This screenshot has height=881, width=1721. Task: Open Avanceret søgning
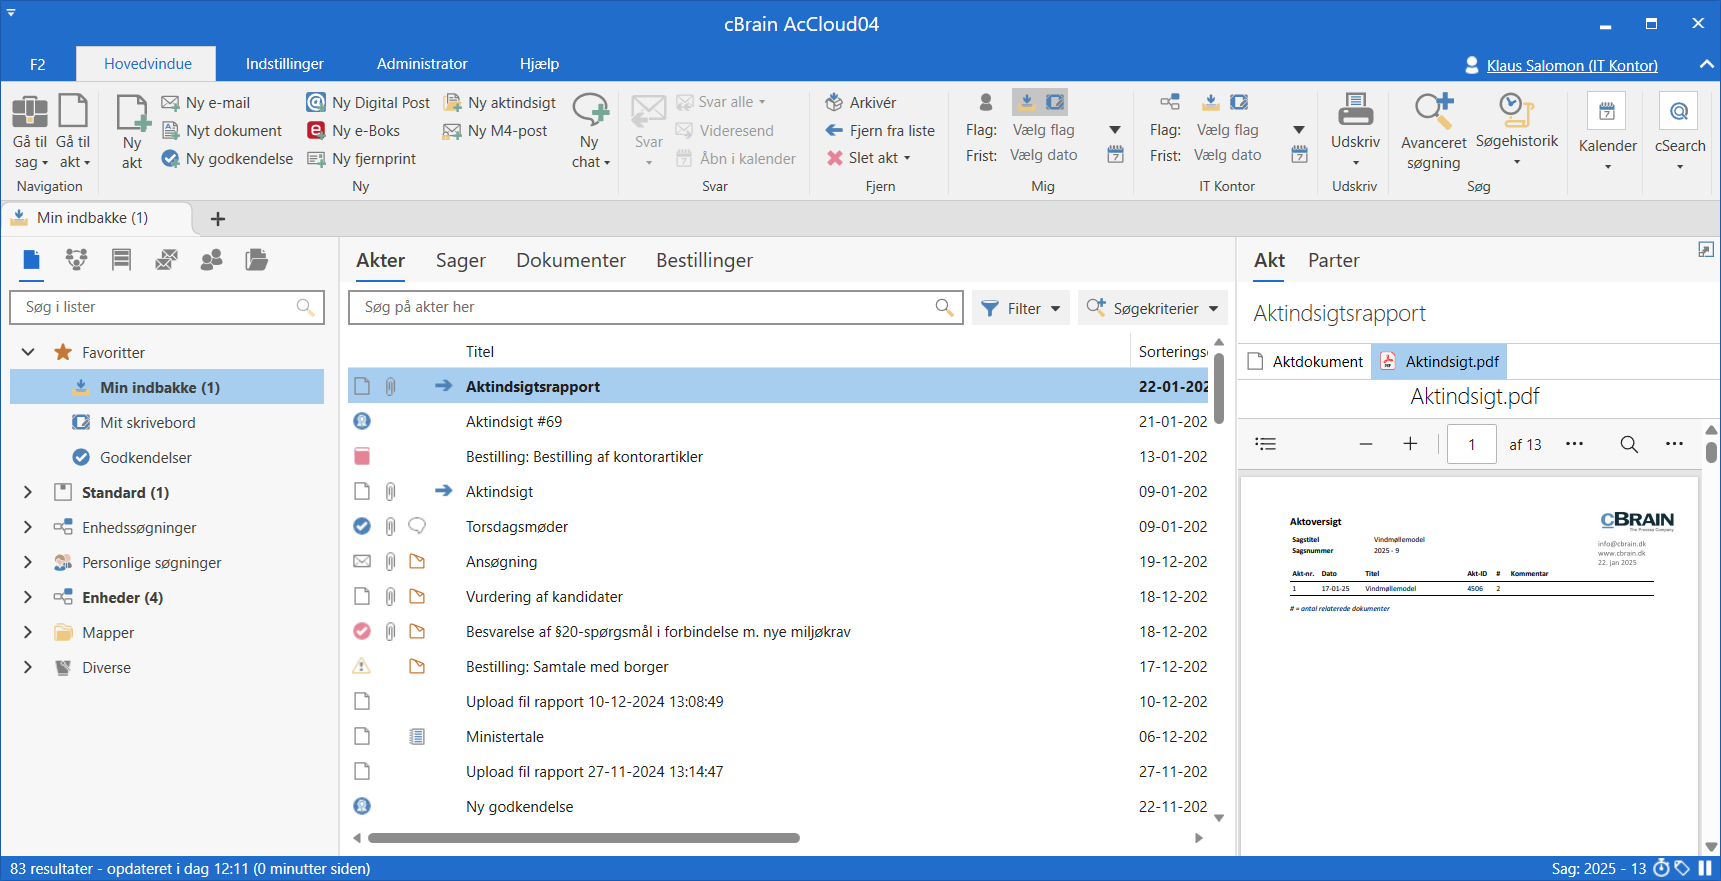point(1433,112)
